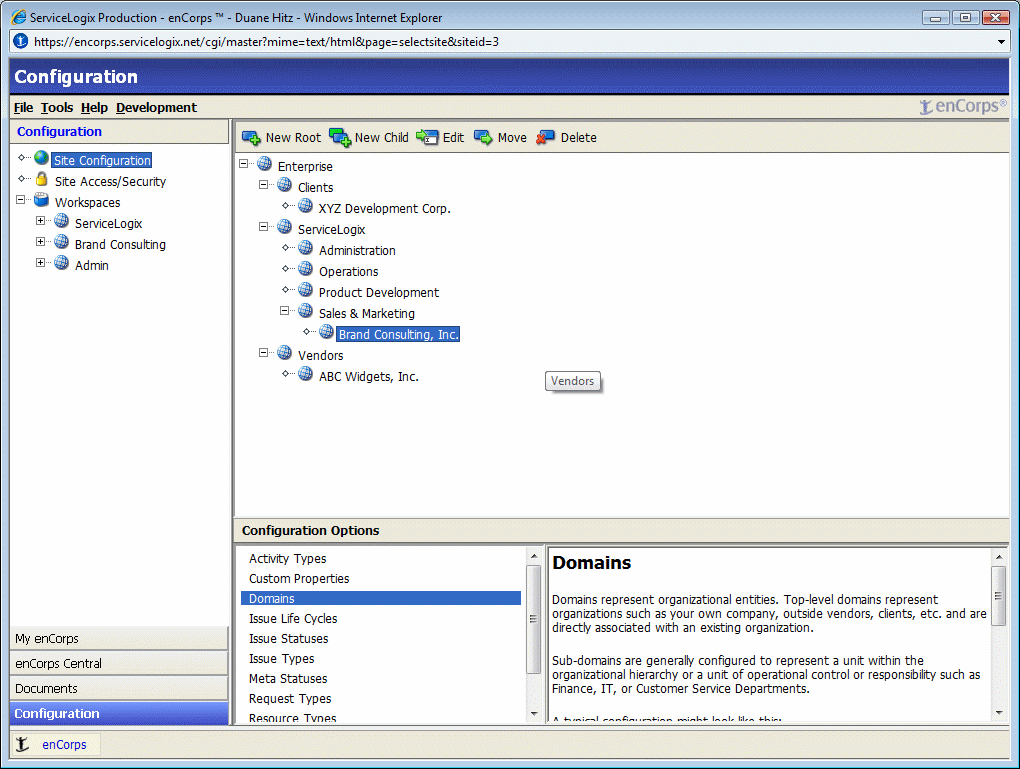Select the Configuration panel tab at bottom

[x=119, y=713]
